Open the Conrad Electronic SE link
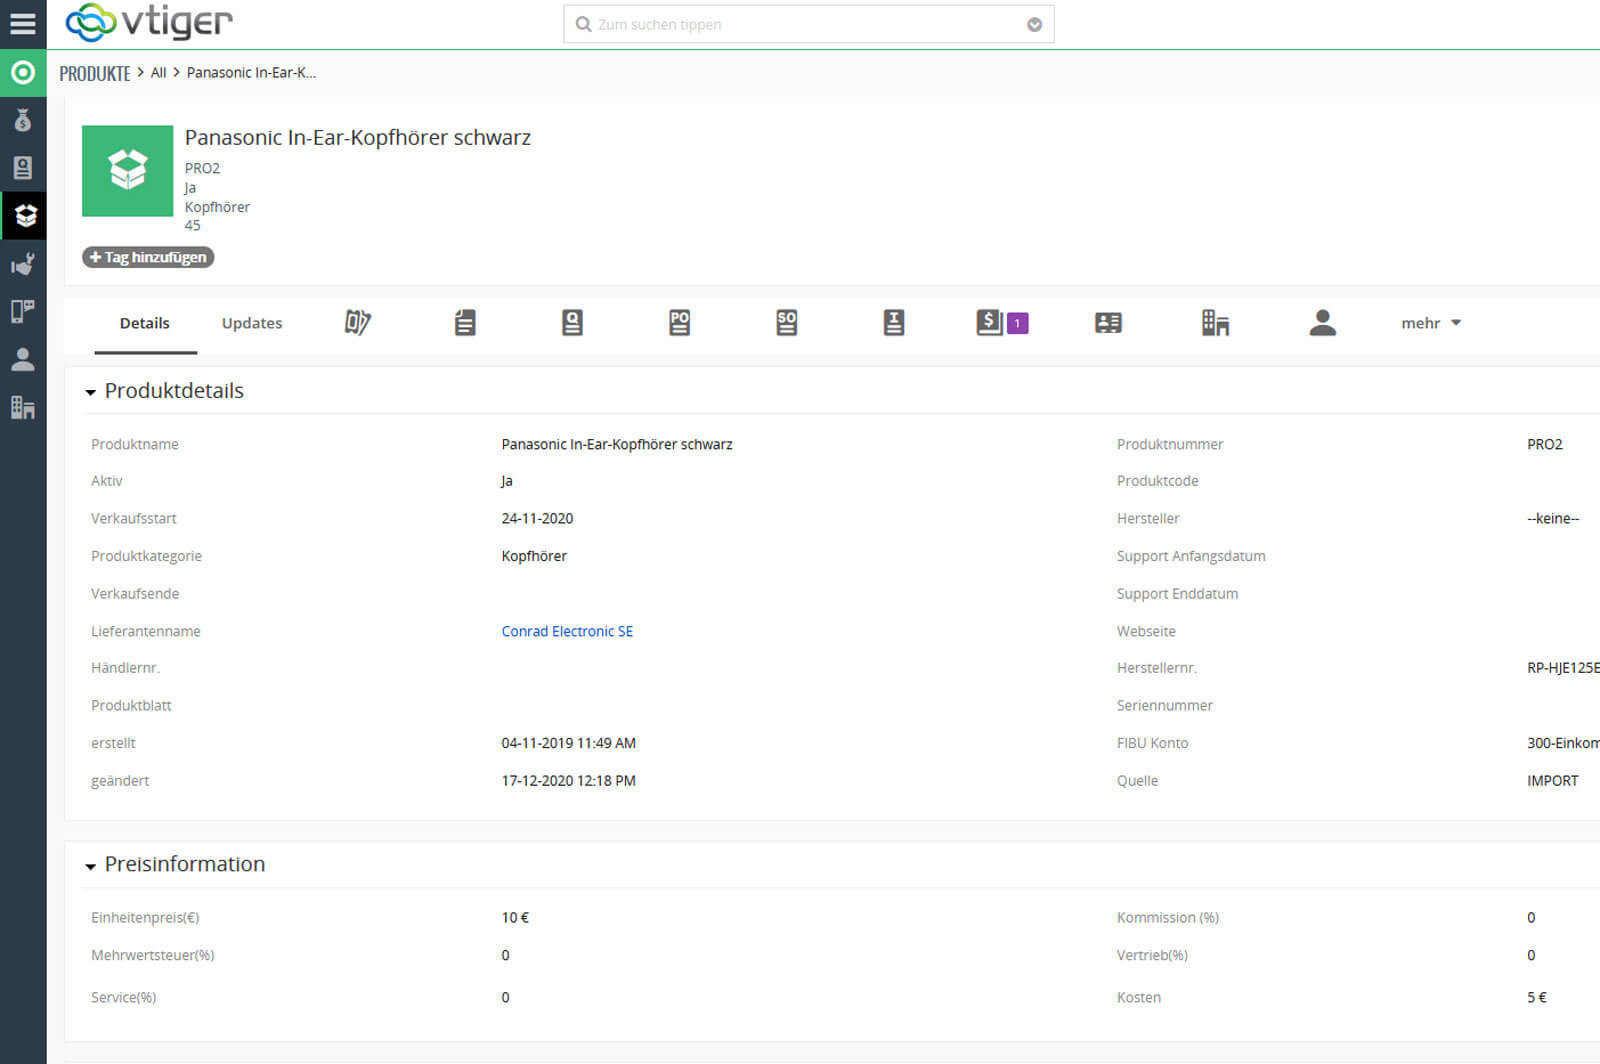Image resolution: width=1600 pixels, height=1064 pixels. coord(567,631)
